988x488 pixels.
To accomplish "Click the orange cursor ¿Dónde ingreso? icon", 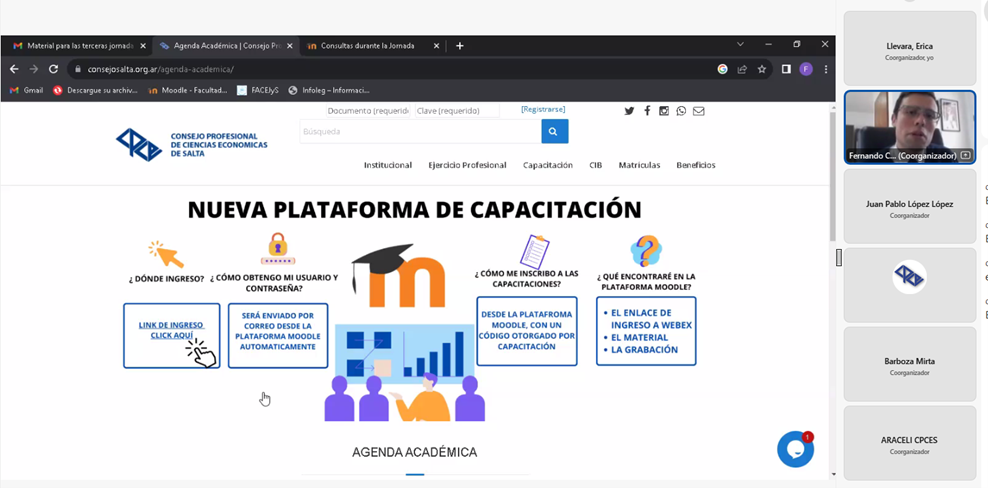I will pyautogui.click(x=166, y=254).
